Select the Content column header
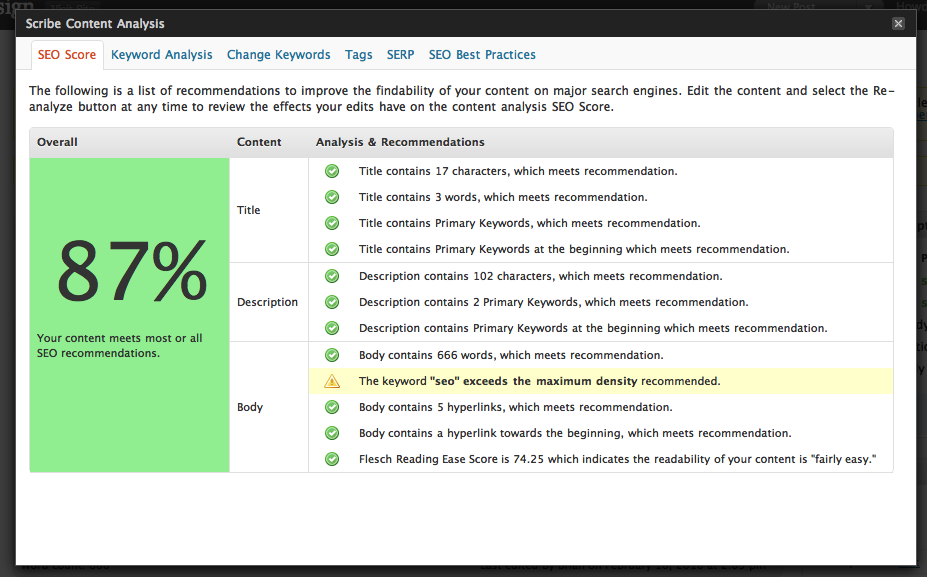Viewport: 927px width, 577px height. [259, 142]
